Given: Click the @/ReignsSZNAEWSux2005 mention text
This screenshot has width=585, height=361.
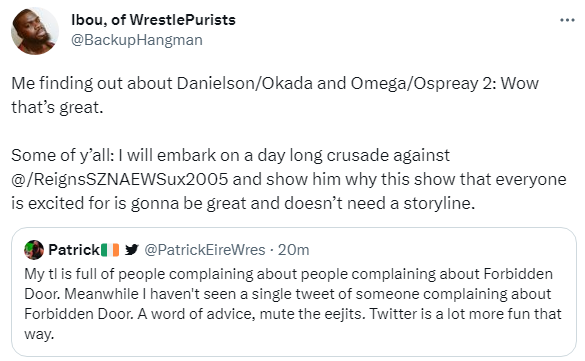Looking at the screenshot, I should 119,179.
